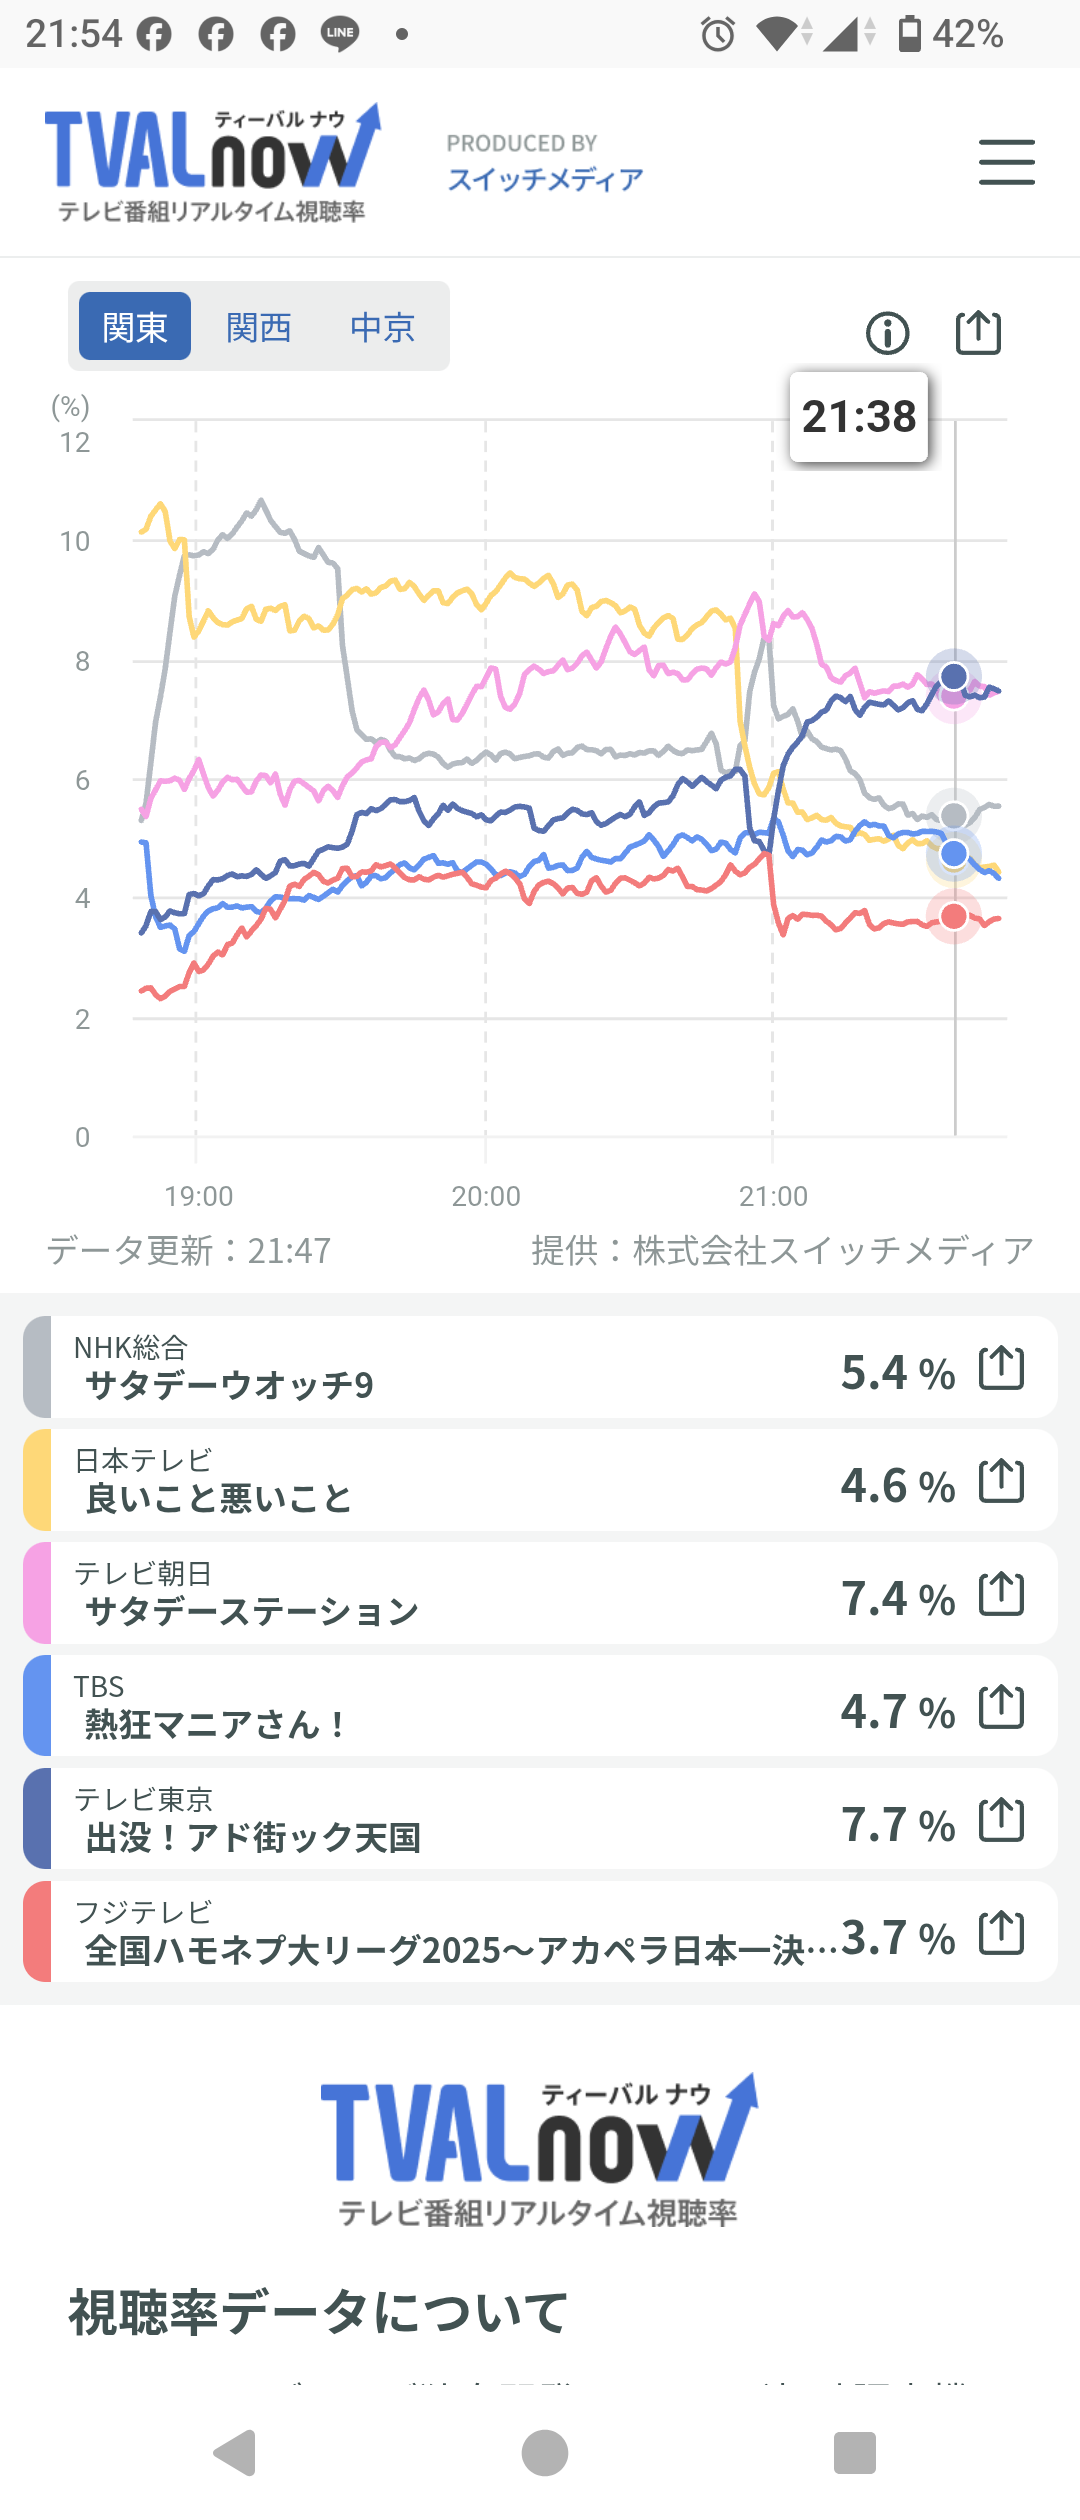Open the スイッチメディア producer link
Screen dimensions: 1080x2520
click(545, 179)
